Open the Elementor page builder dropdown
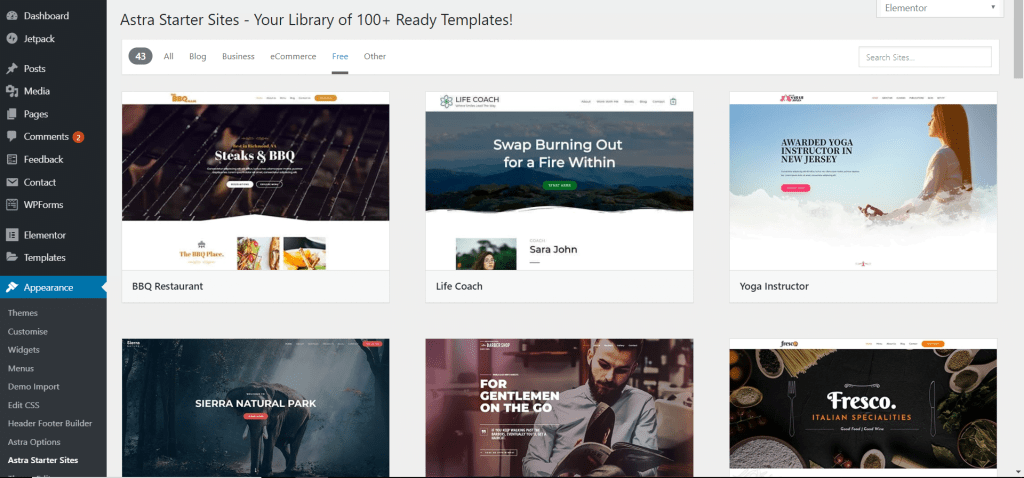Image resolution: width=1024 pixels, height=478 pixels. click(940, 8)
